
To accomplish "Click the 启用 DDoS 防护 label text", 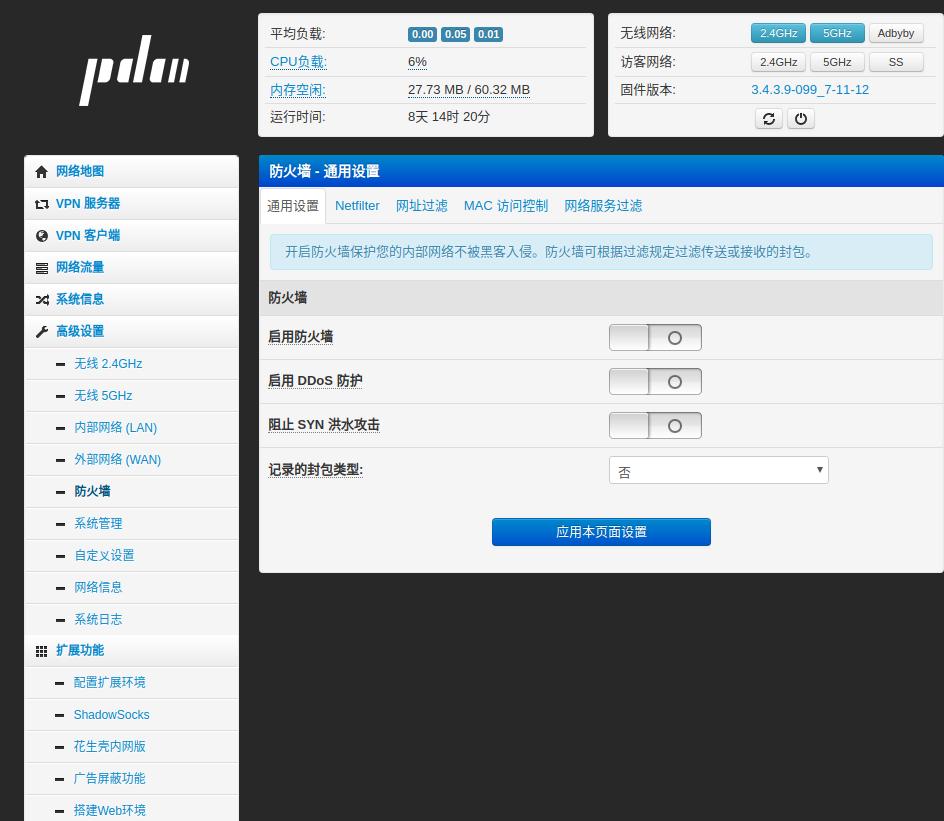I will [x=315, y=381].
